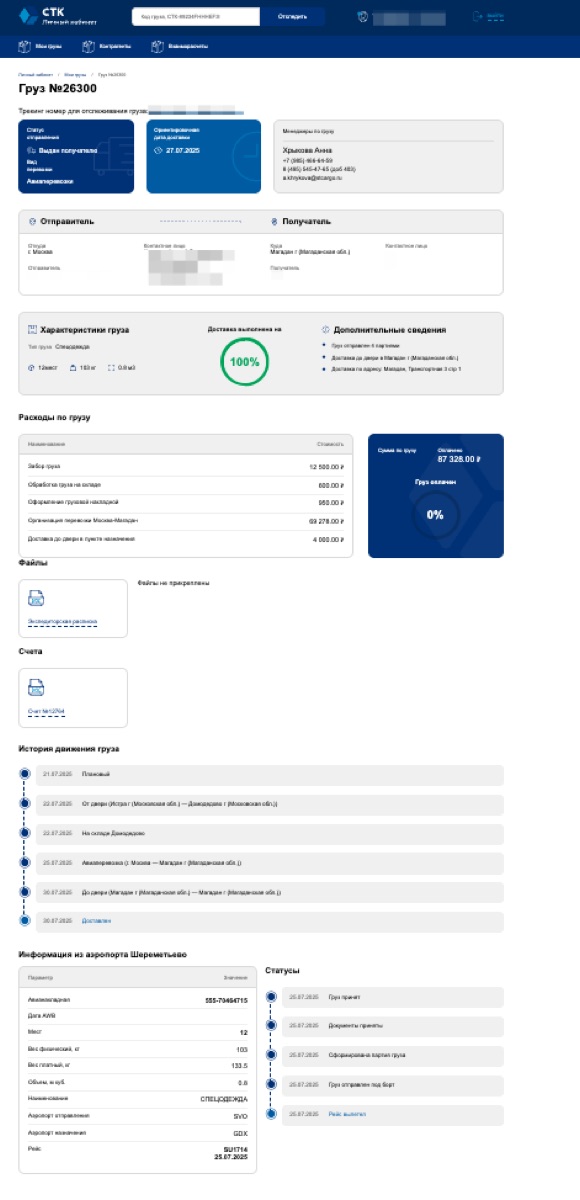Click the Взаиморасчеты menu icon
Viewport: 580px width, 1200px height.
tap(157, 46)
